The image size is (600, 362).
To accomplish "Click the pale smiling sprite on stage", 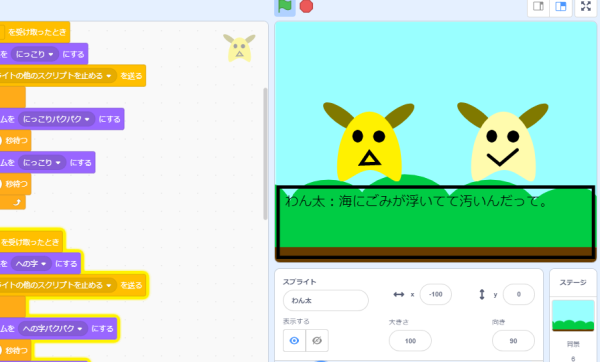I will point(502,142).
